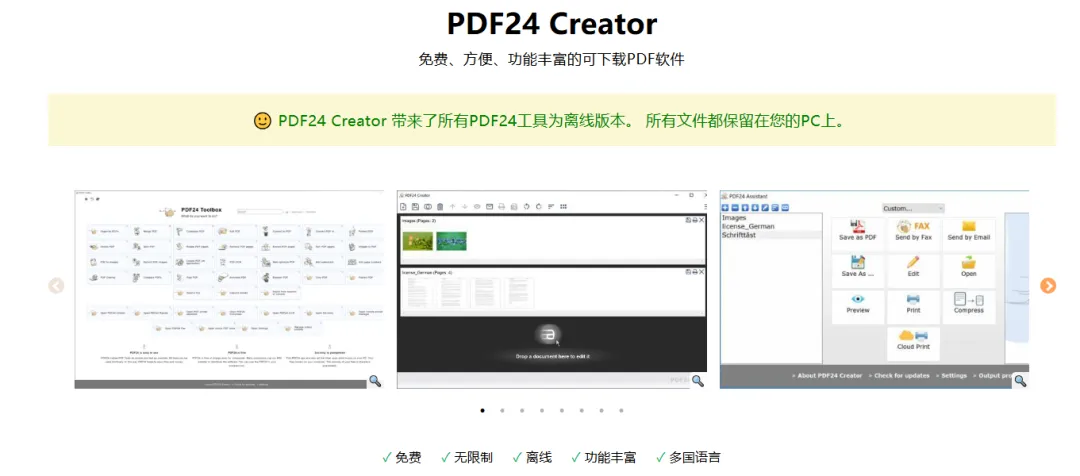
Task: Click the PDF24 Toolbox heading in first screenshot
Action: pyautogui.click(x=202, y=209)
